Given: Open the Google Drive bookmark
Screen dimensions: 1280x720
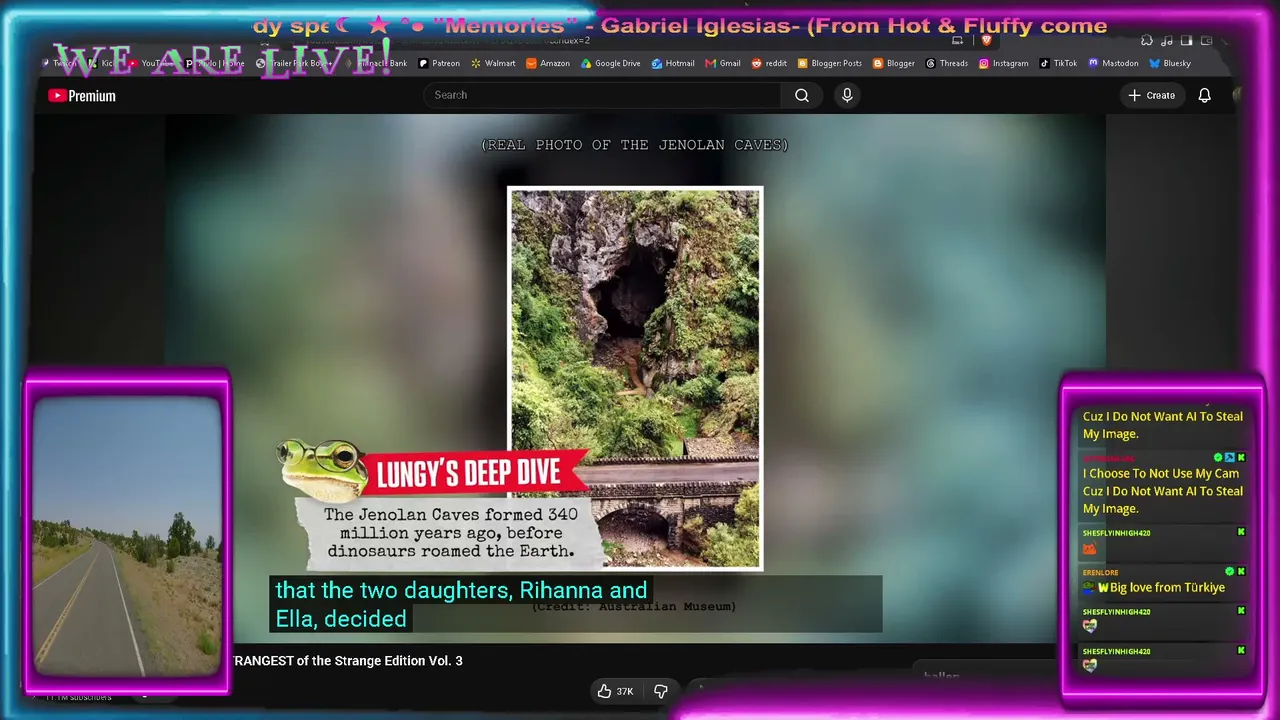Looking at the screenshot, I should (610, 63).
